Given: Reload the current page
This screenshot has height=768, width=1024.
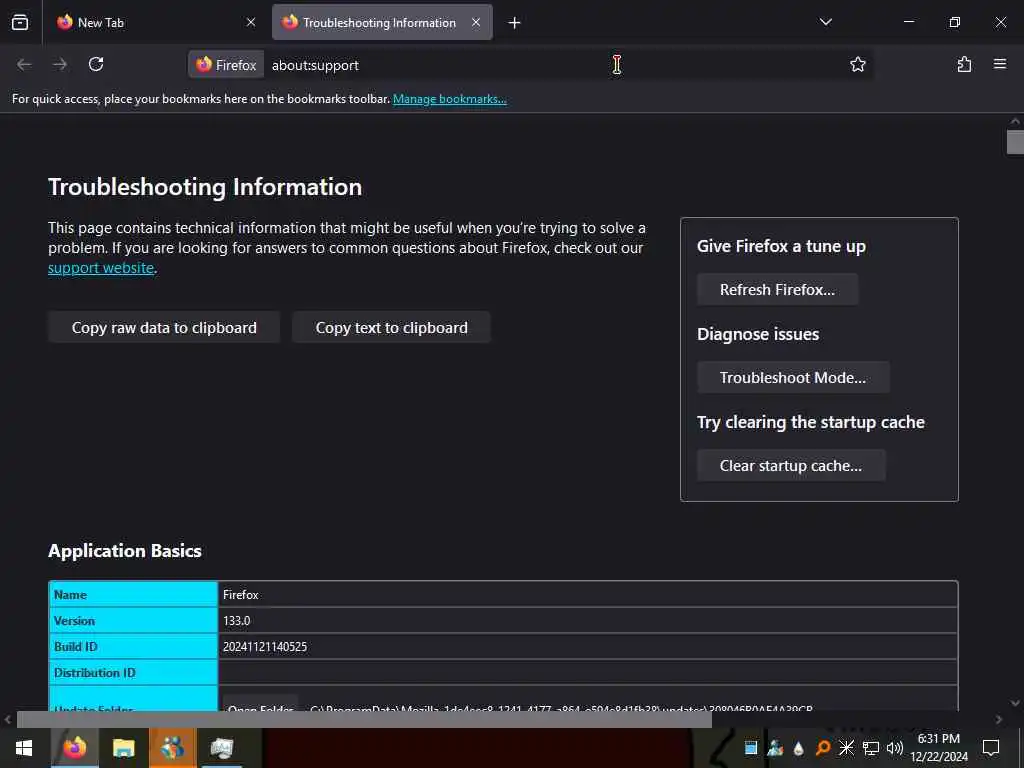Looking at the screenshot, I should coord(96,64).
